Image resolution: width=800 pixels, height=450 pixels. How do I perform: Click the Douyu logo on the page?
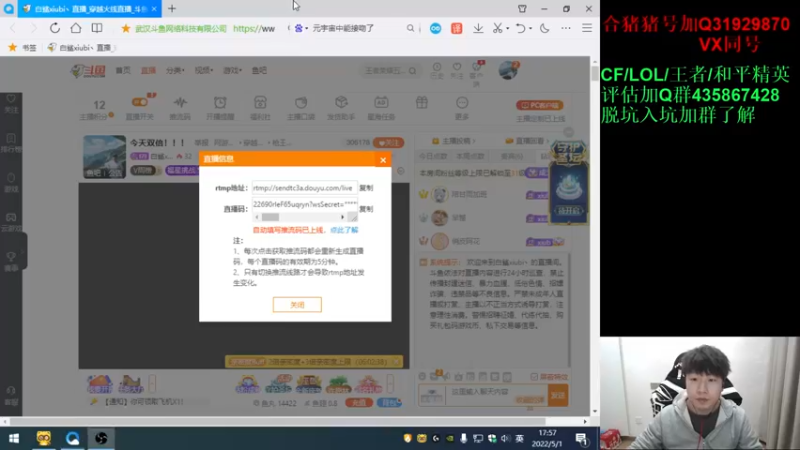88,70
